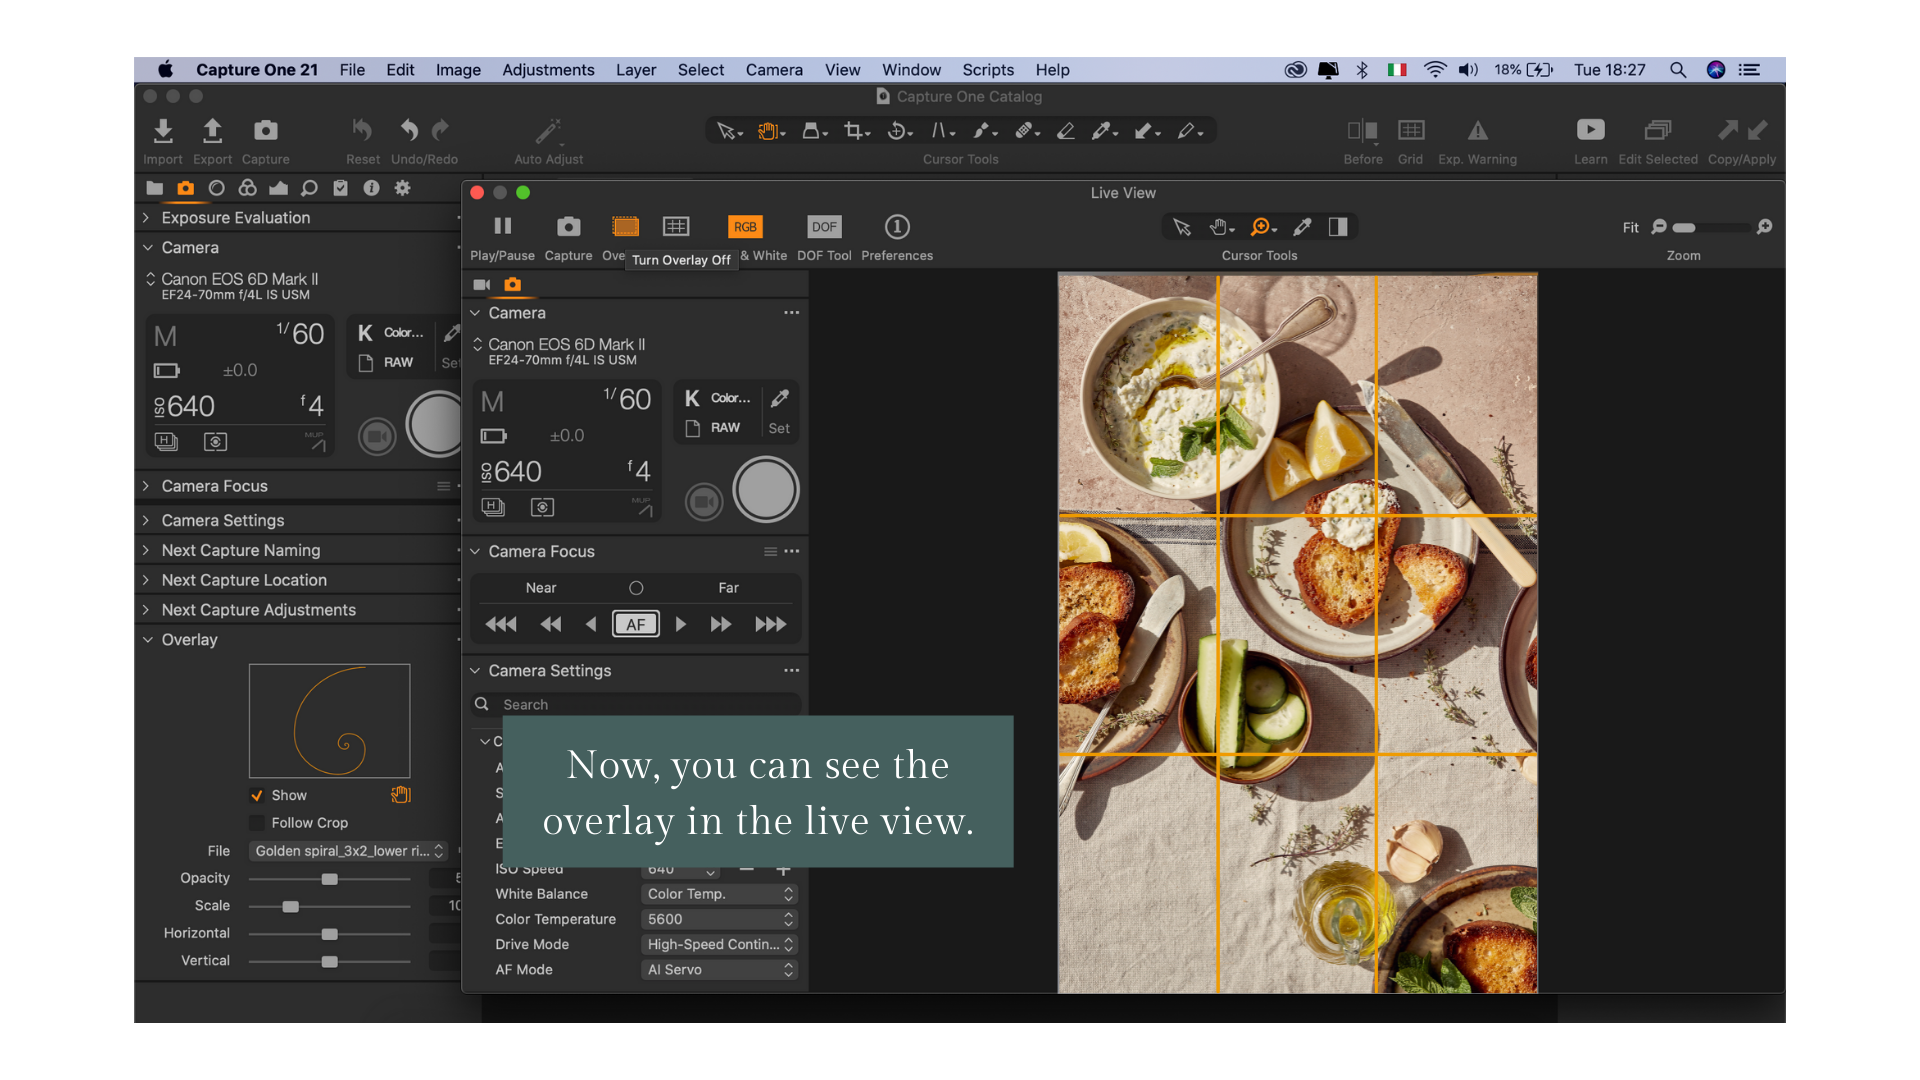Open the Adjustments menu
The image size is (1920, 1080).
(548, 70)
